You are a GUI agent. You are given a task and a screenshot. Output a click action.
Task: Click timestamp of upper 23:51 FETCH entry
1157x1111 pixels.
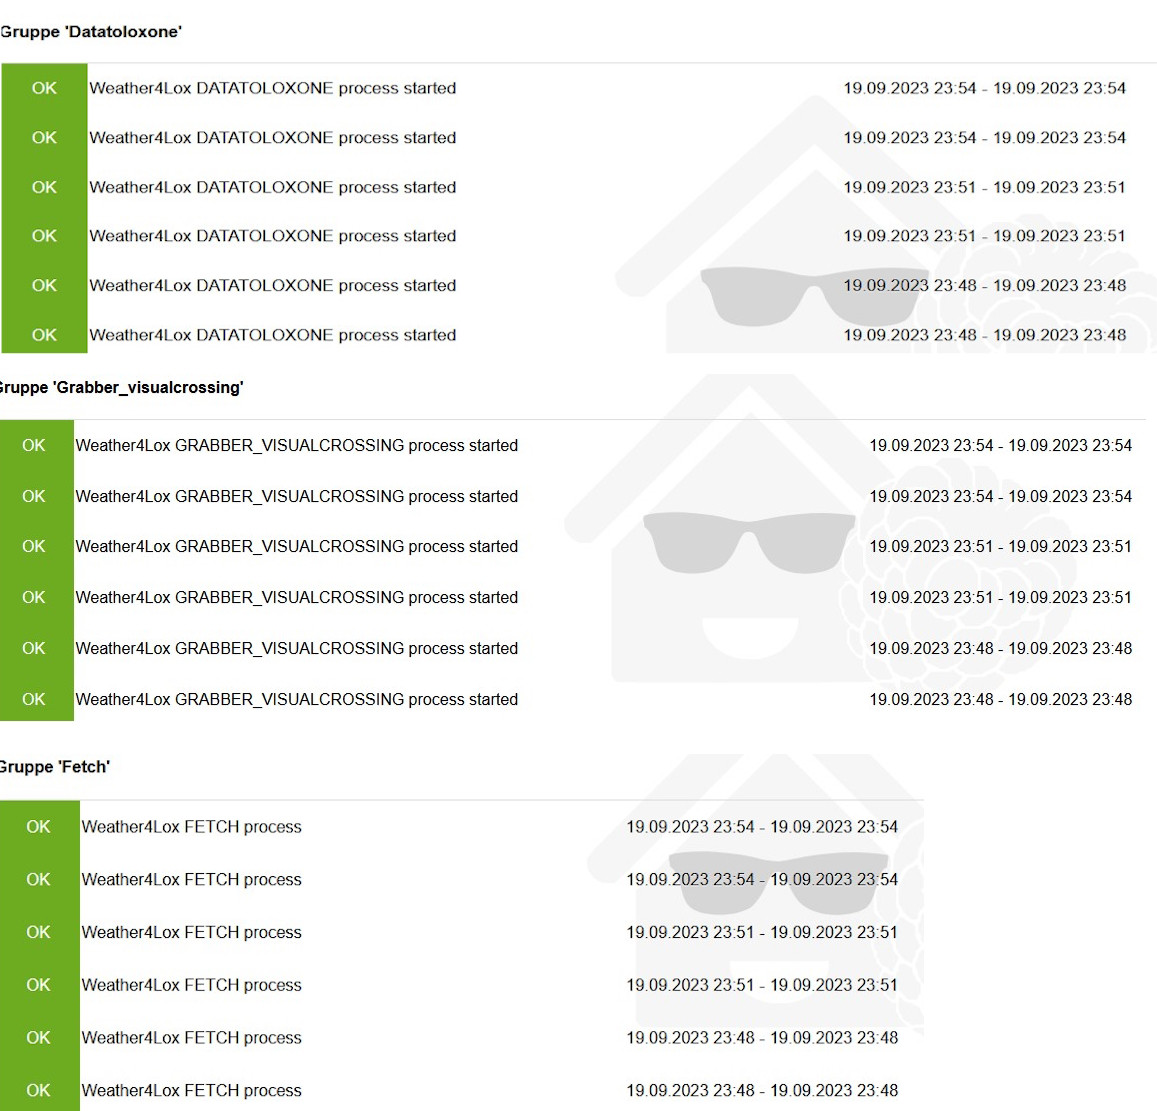[x=762, y=932]
